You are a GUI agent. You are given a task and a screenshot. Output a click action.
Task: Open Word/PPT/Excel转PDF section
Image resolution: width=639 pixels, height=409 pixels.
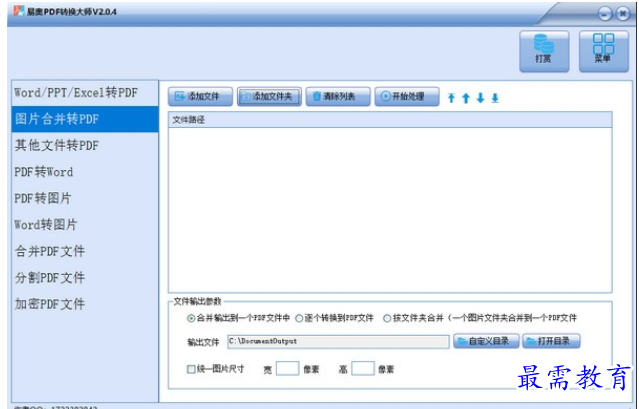pyautogui.click(x=85, y=93)
